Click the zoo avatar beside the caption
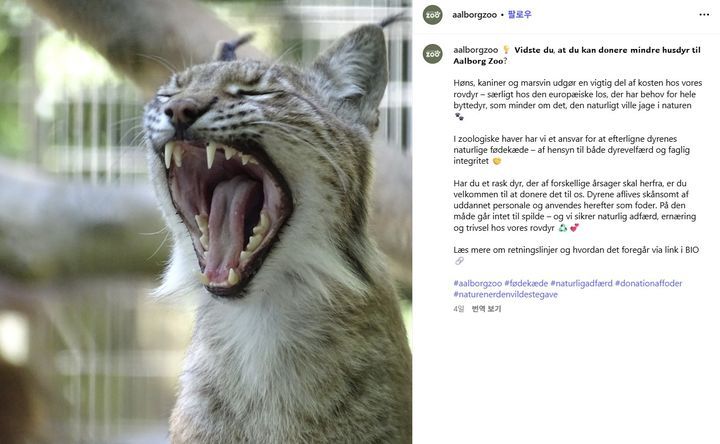720x444 pixels. click(x=433, y=54)
